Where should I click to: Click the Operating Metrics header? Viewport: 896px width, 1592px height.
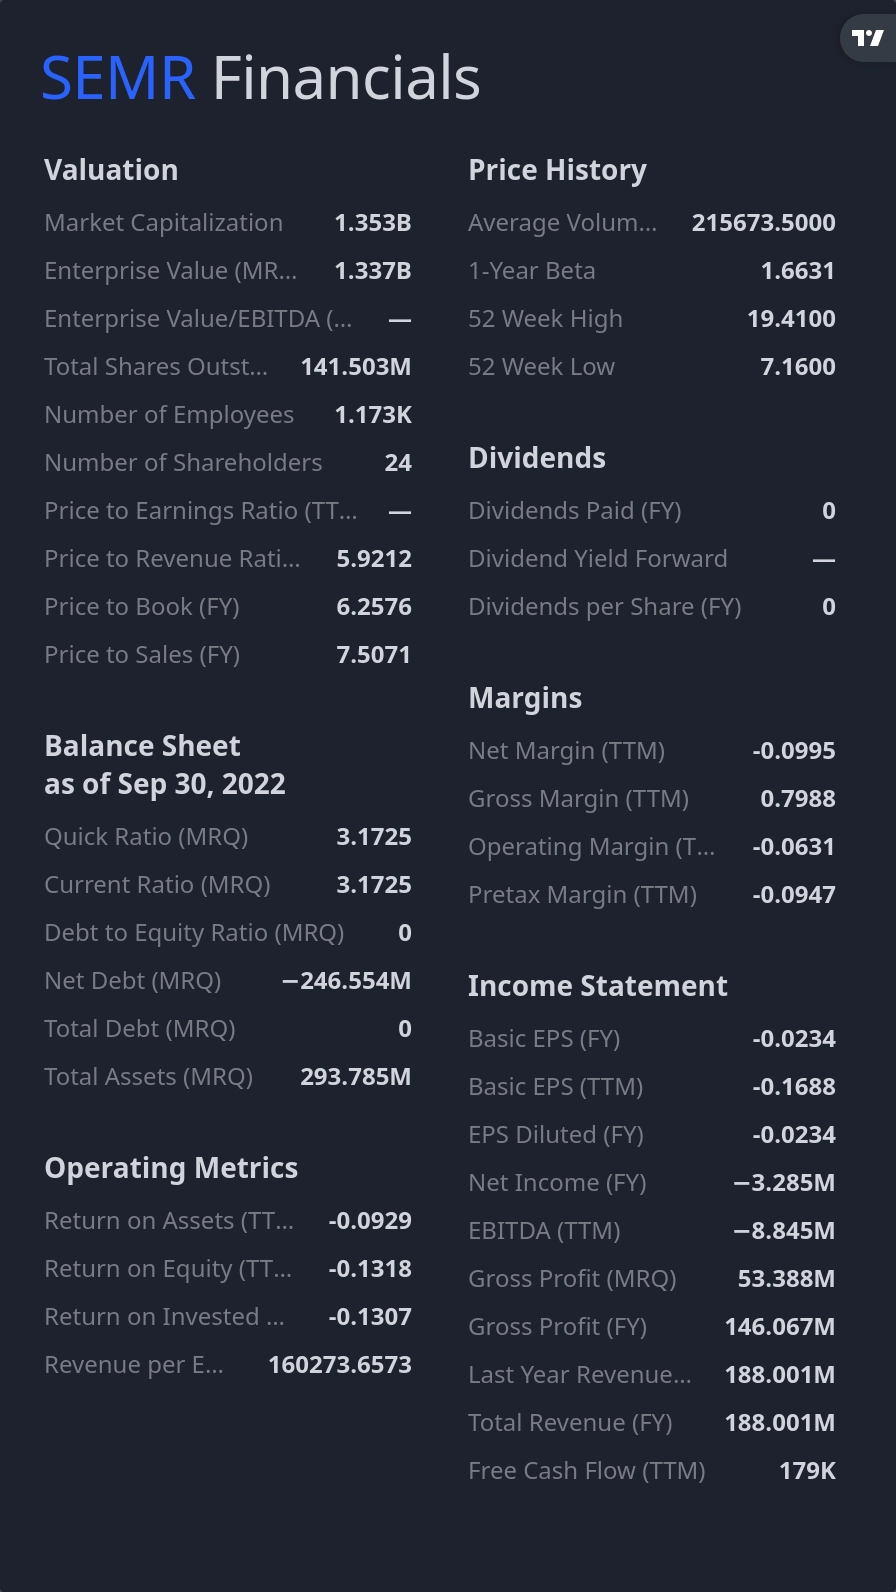click(171, 1168)
